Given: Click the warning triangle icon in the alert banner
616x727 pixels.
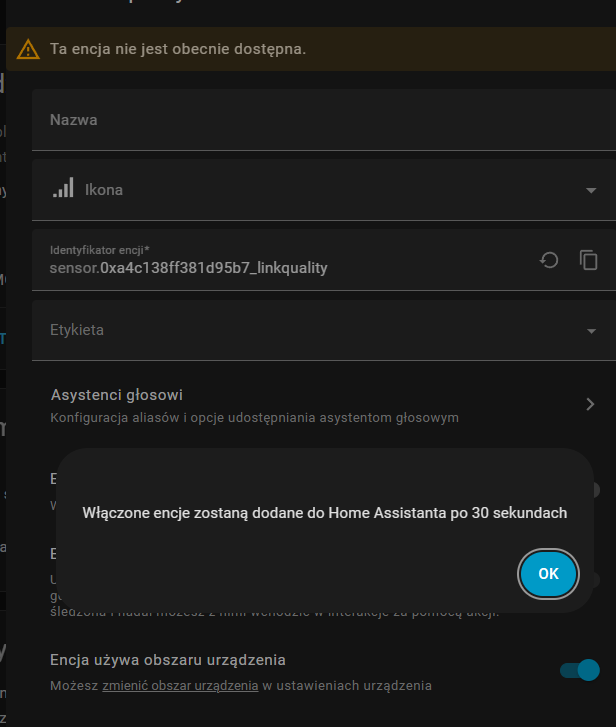Looking at the screenshot, I should pos(30,49).
